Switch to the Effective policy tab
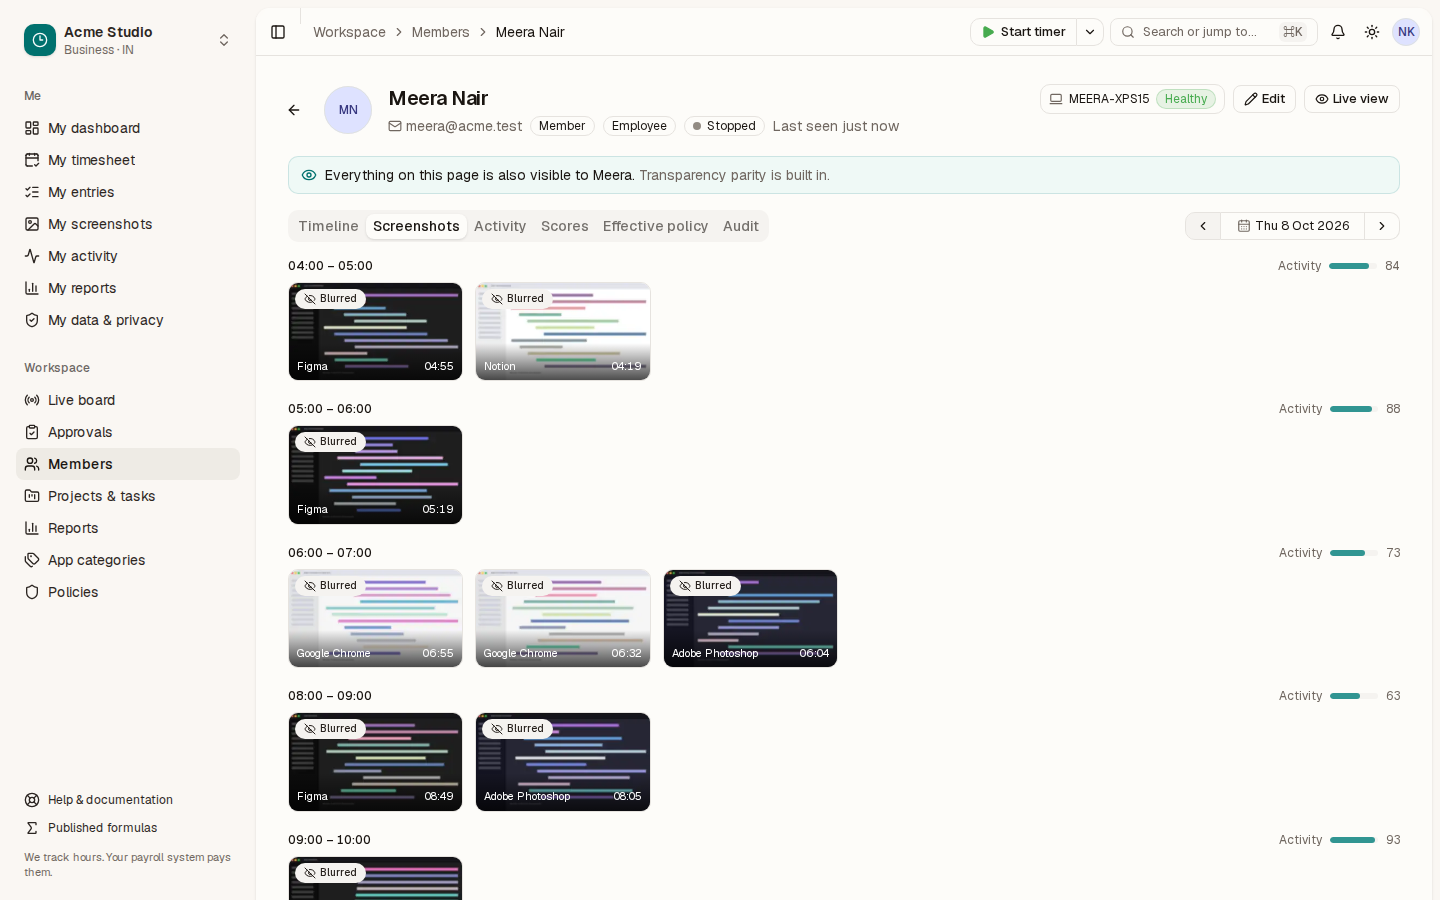The height and width of the screenshot is (900, 1440). [655, 226]
